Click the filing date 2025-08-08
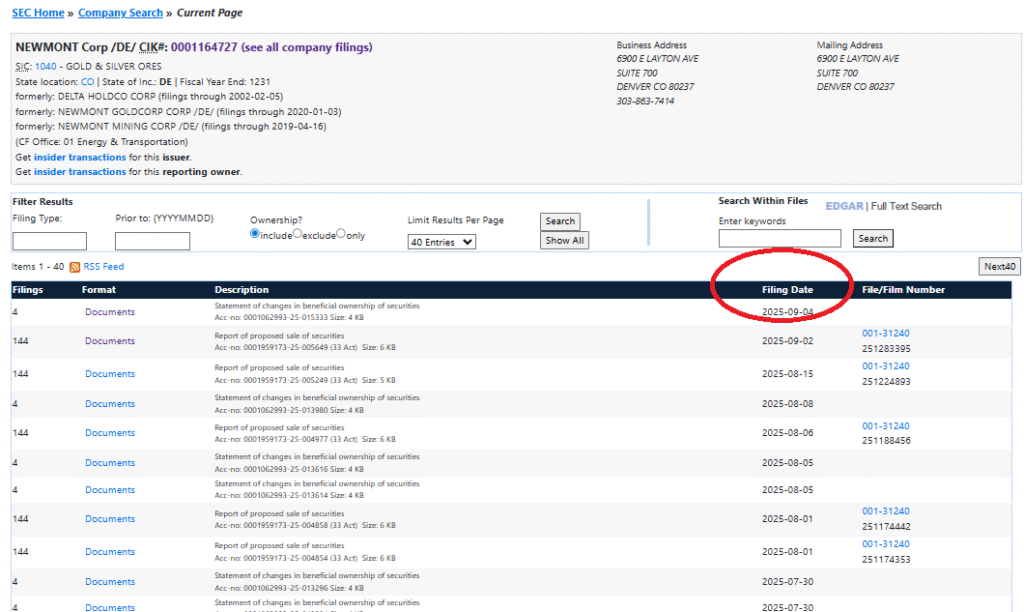Viewport: 1024px width, 612px height. (x=788, y=404)
